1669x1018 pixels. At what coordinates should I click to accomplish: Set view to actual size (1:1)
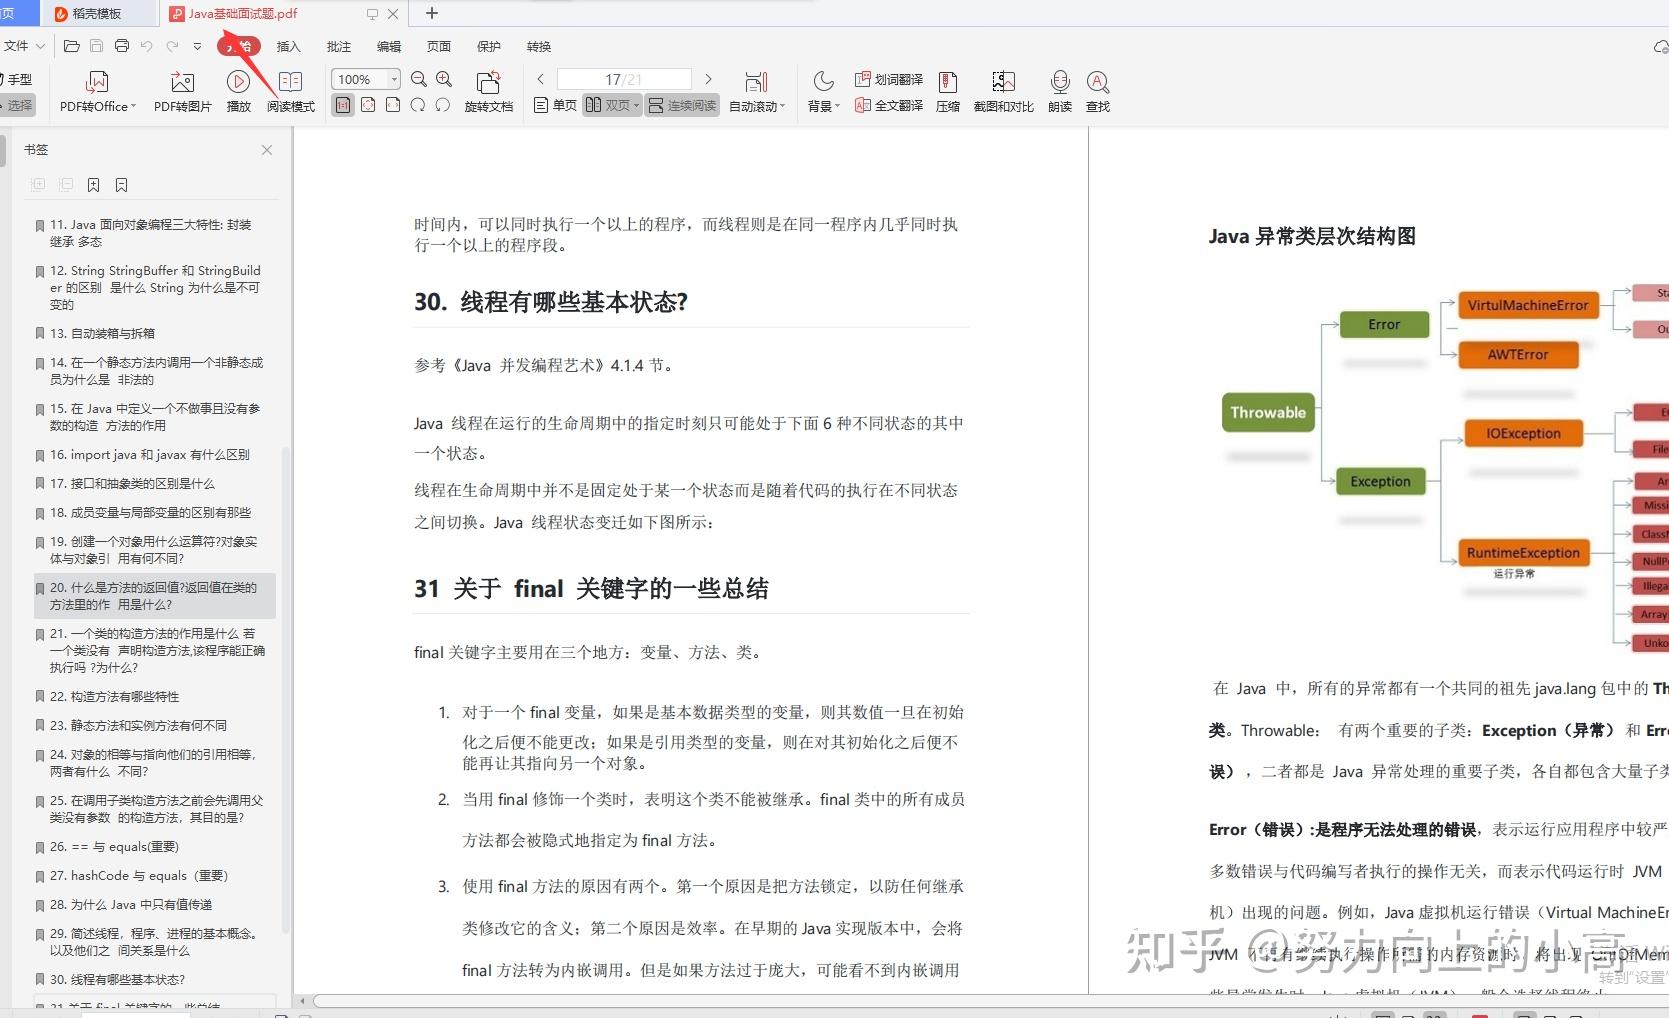coord(343,105)
